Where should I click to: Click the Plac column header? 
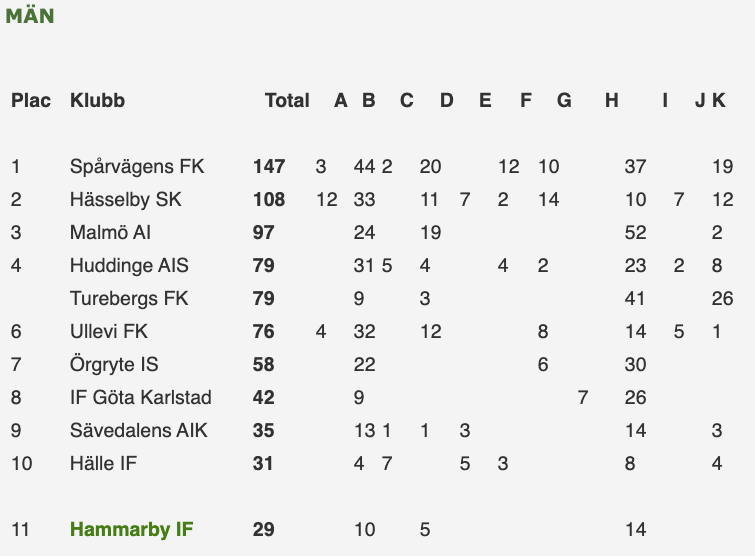click(x=31, y=100)
